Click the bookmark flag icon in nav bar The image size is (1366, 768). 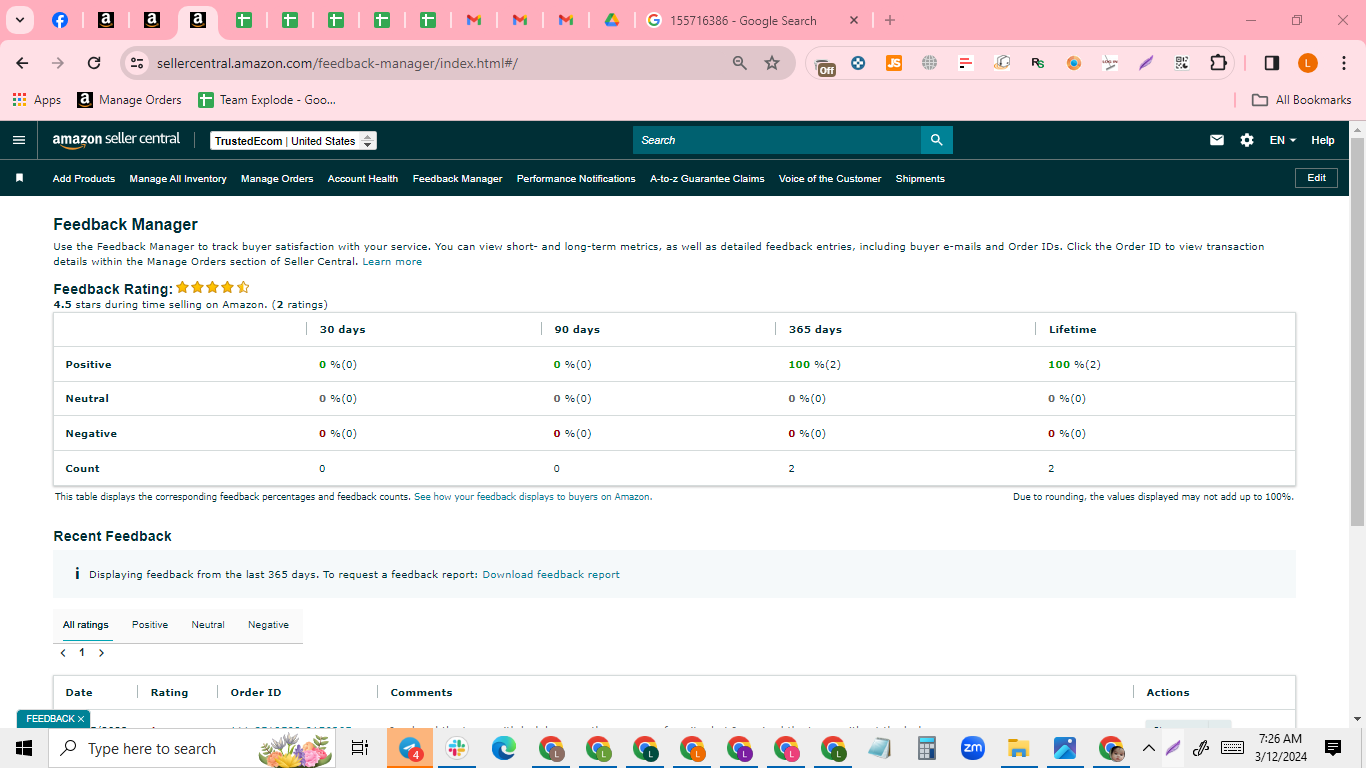pos(19,178)
